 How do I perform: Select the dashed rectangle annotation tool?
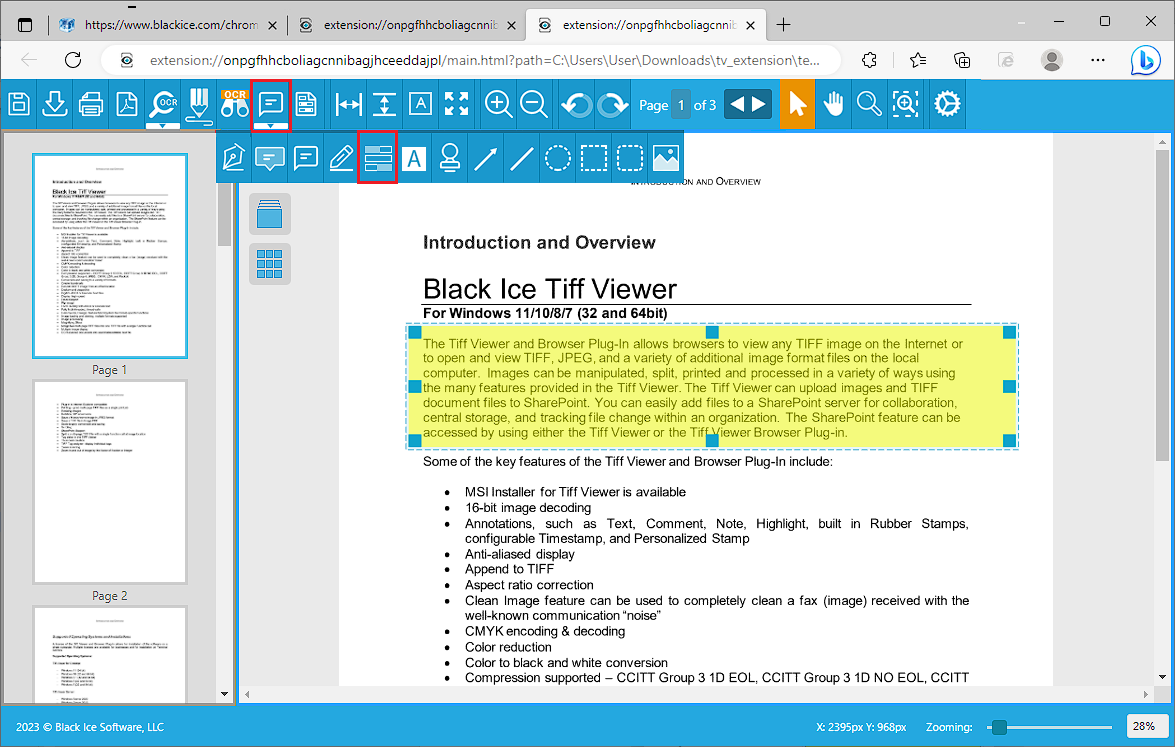click(x=593, y=158)
